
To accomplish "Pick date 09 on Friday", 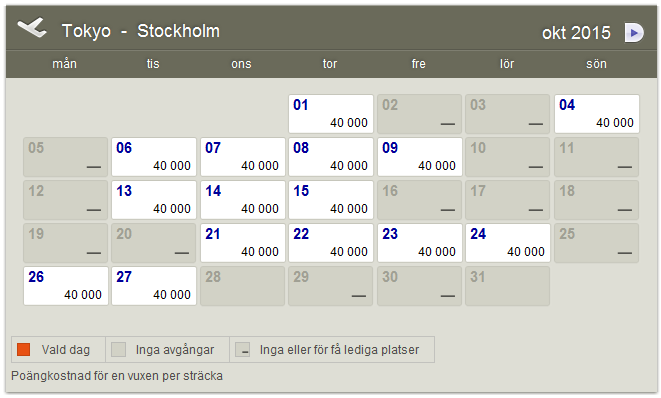I will coord(419,157).
